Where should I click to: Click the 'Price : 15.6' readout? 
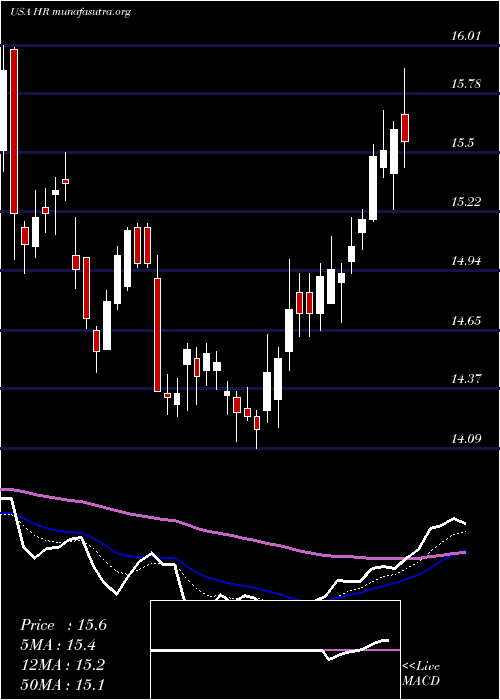point(63,625)
